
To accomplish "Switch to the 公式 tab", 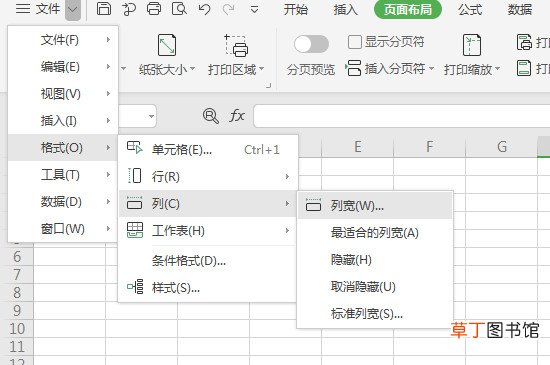I will click(470, 9).
